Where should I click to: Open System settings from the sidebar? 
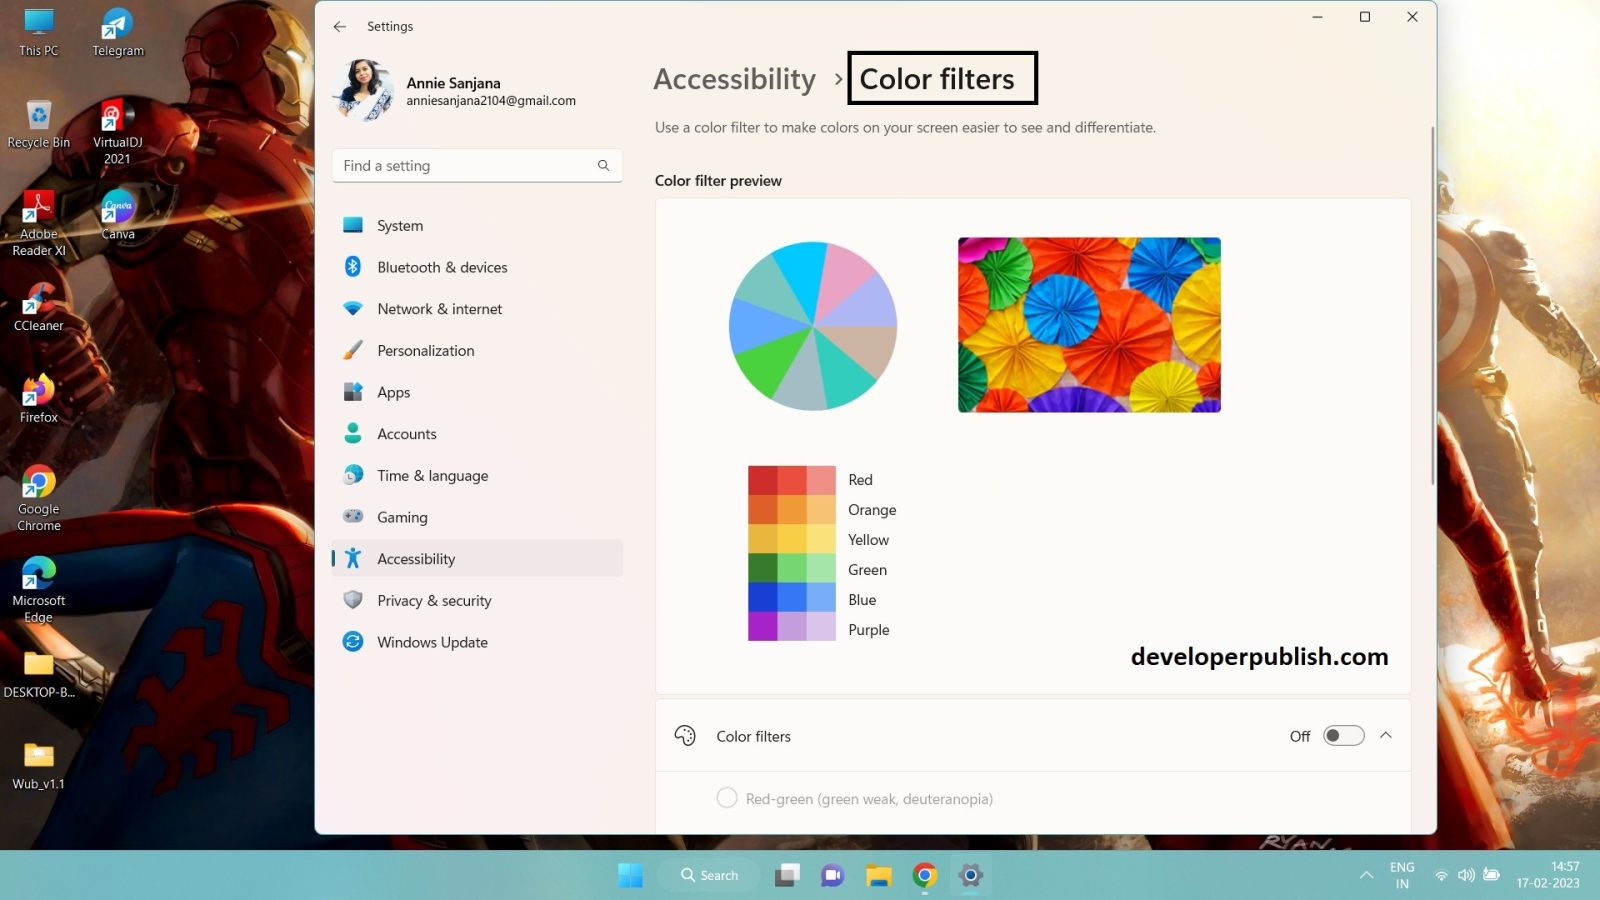pos(399,225)
